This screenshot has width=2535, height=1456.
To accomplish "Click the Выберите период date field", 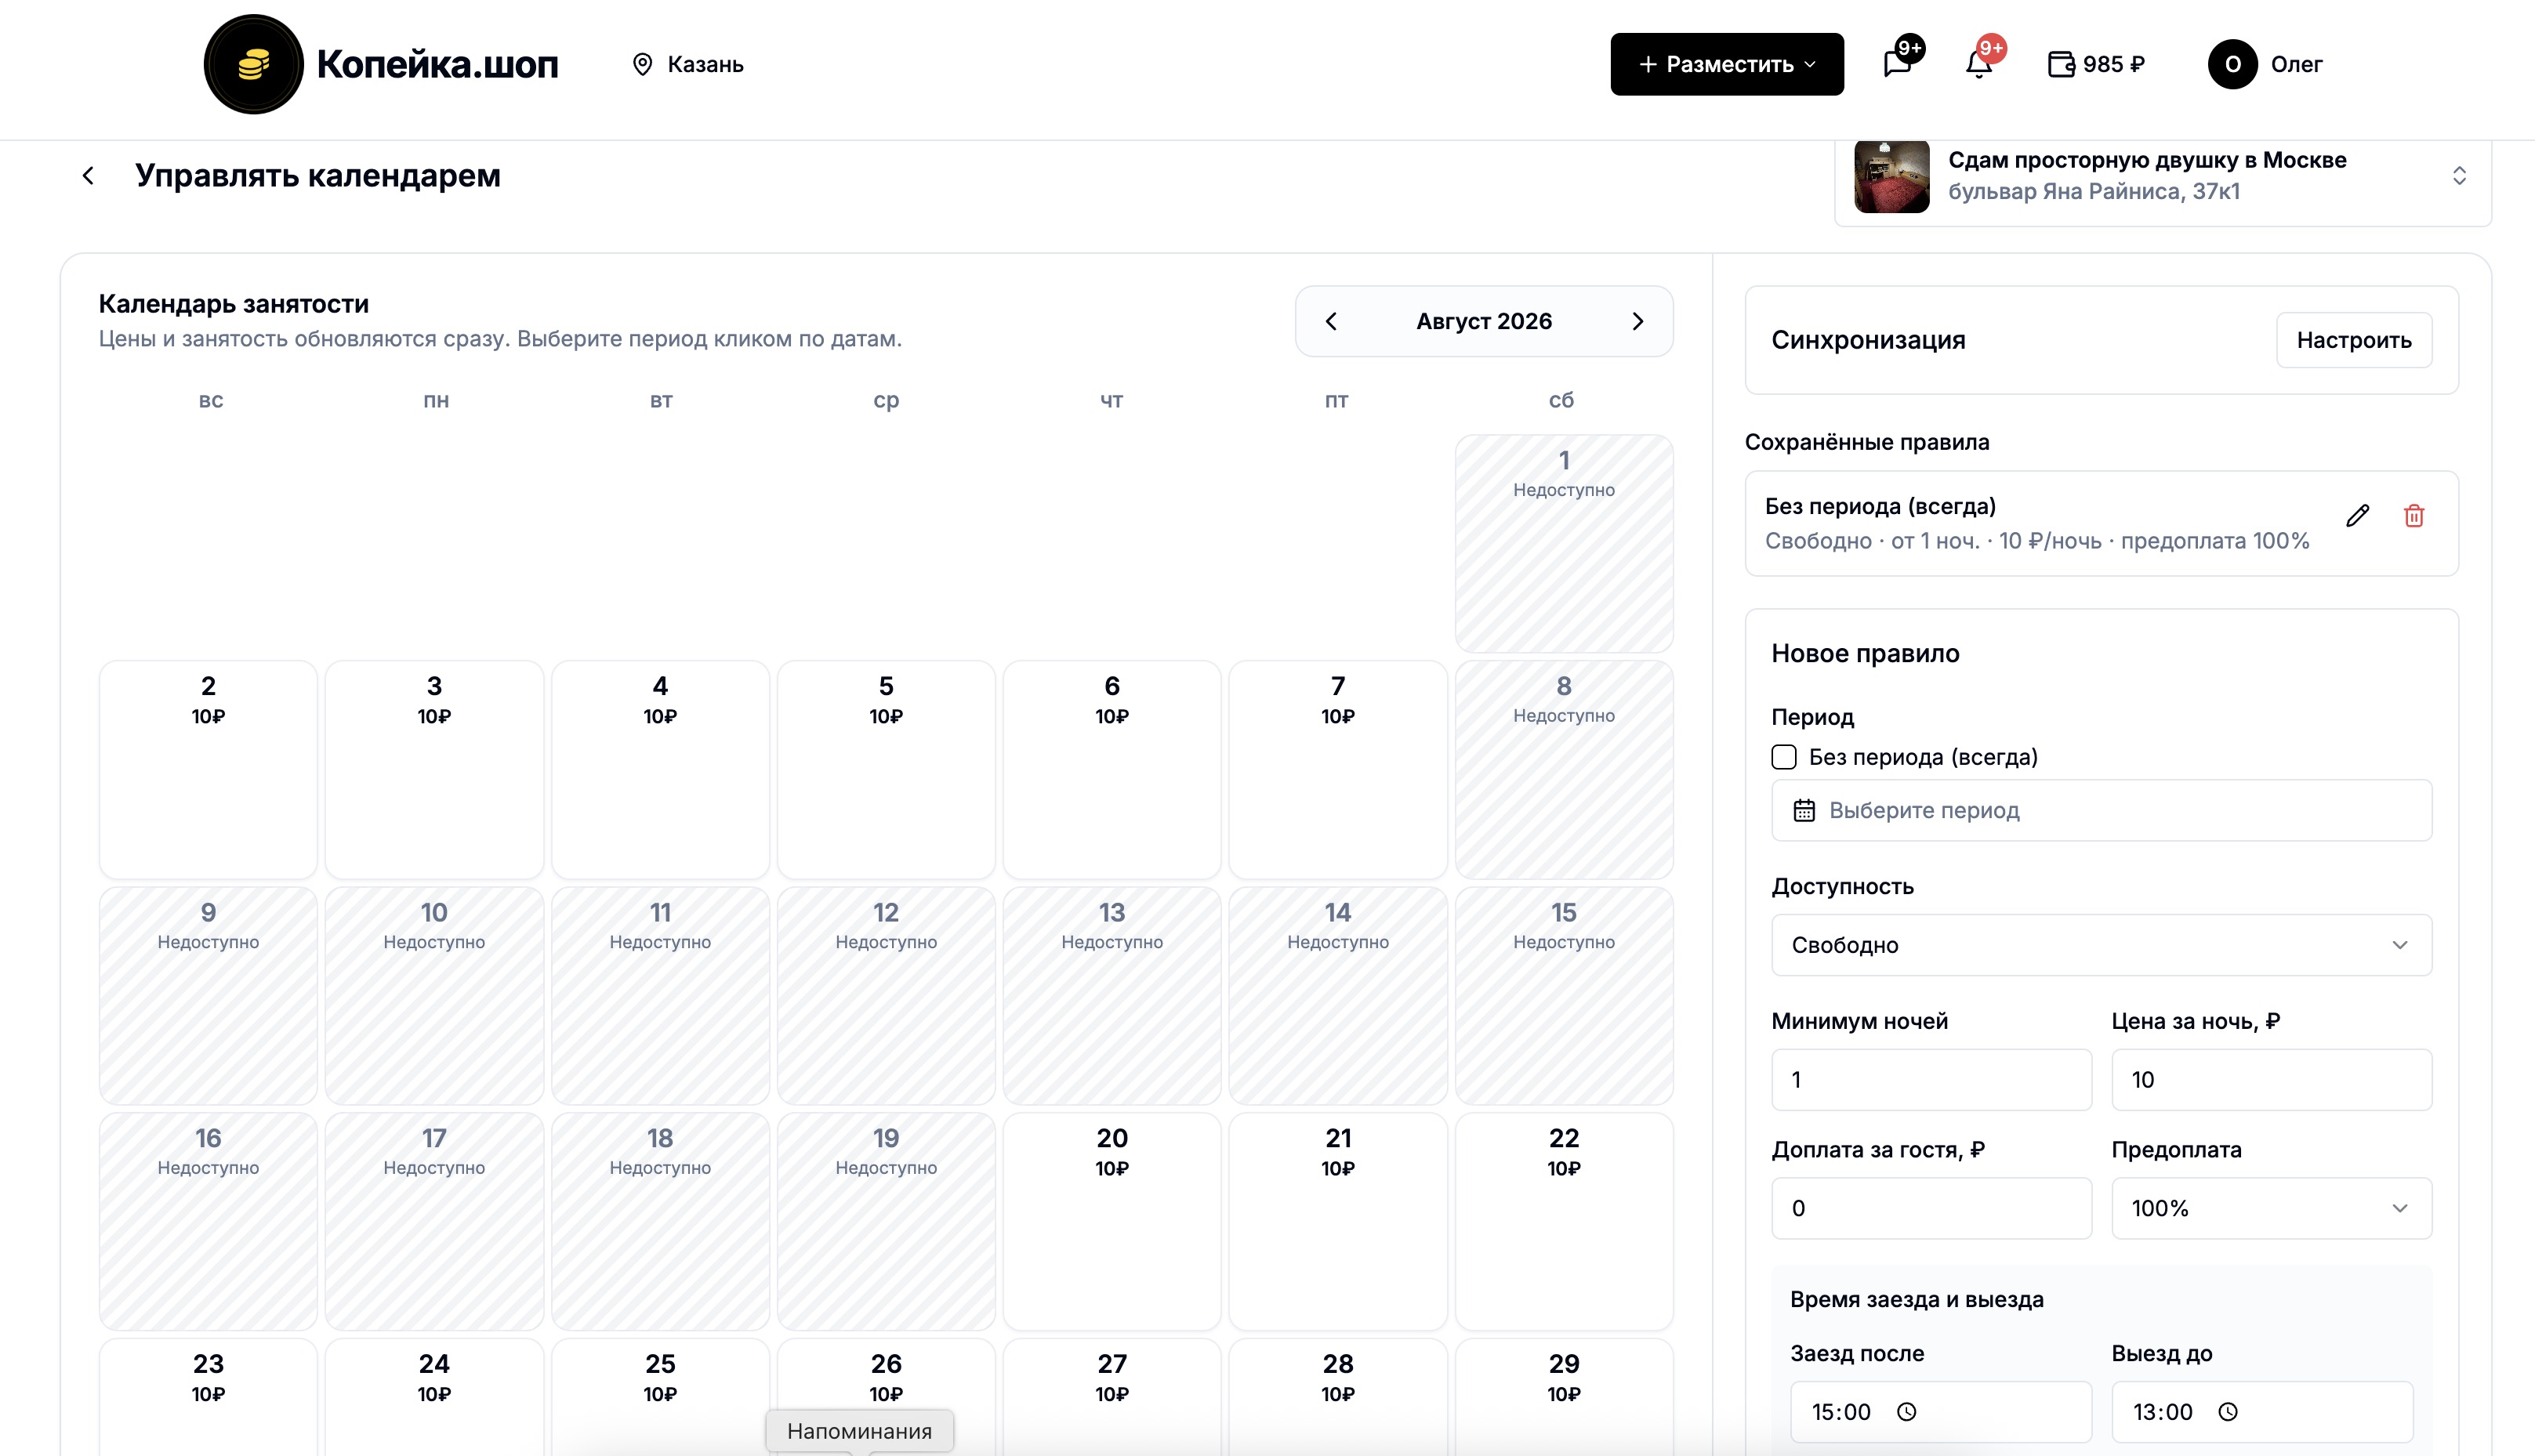I will pos(2101,810).
